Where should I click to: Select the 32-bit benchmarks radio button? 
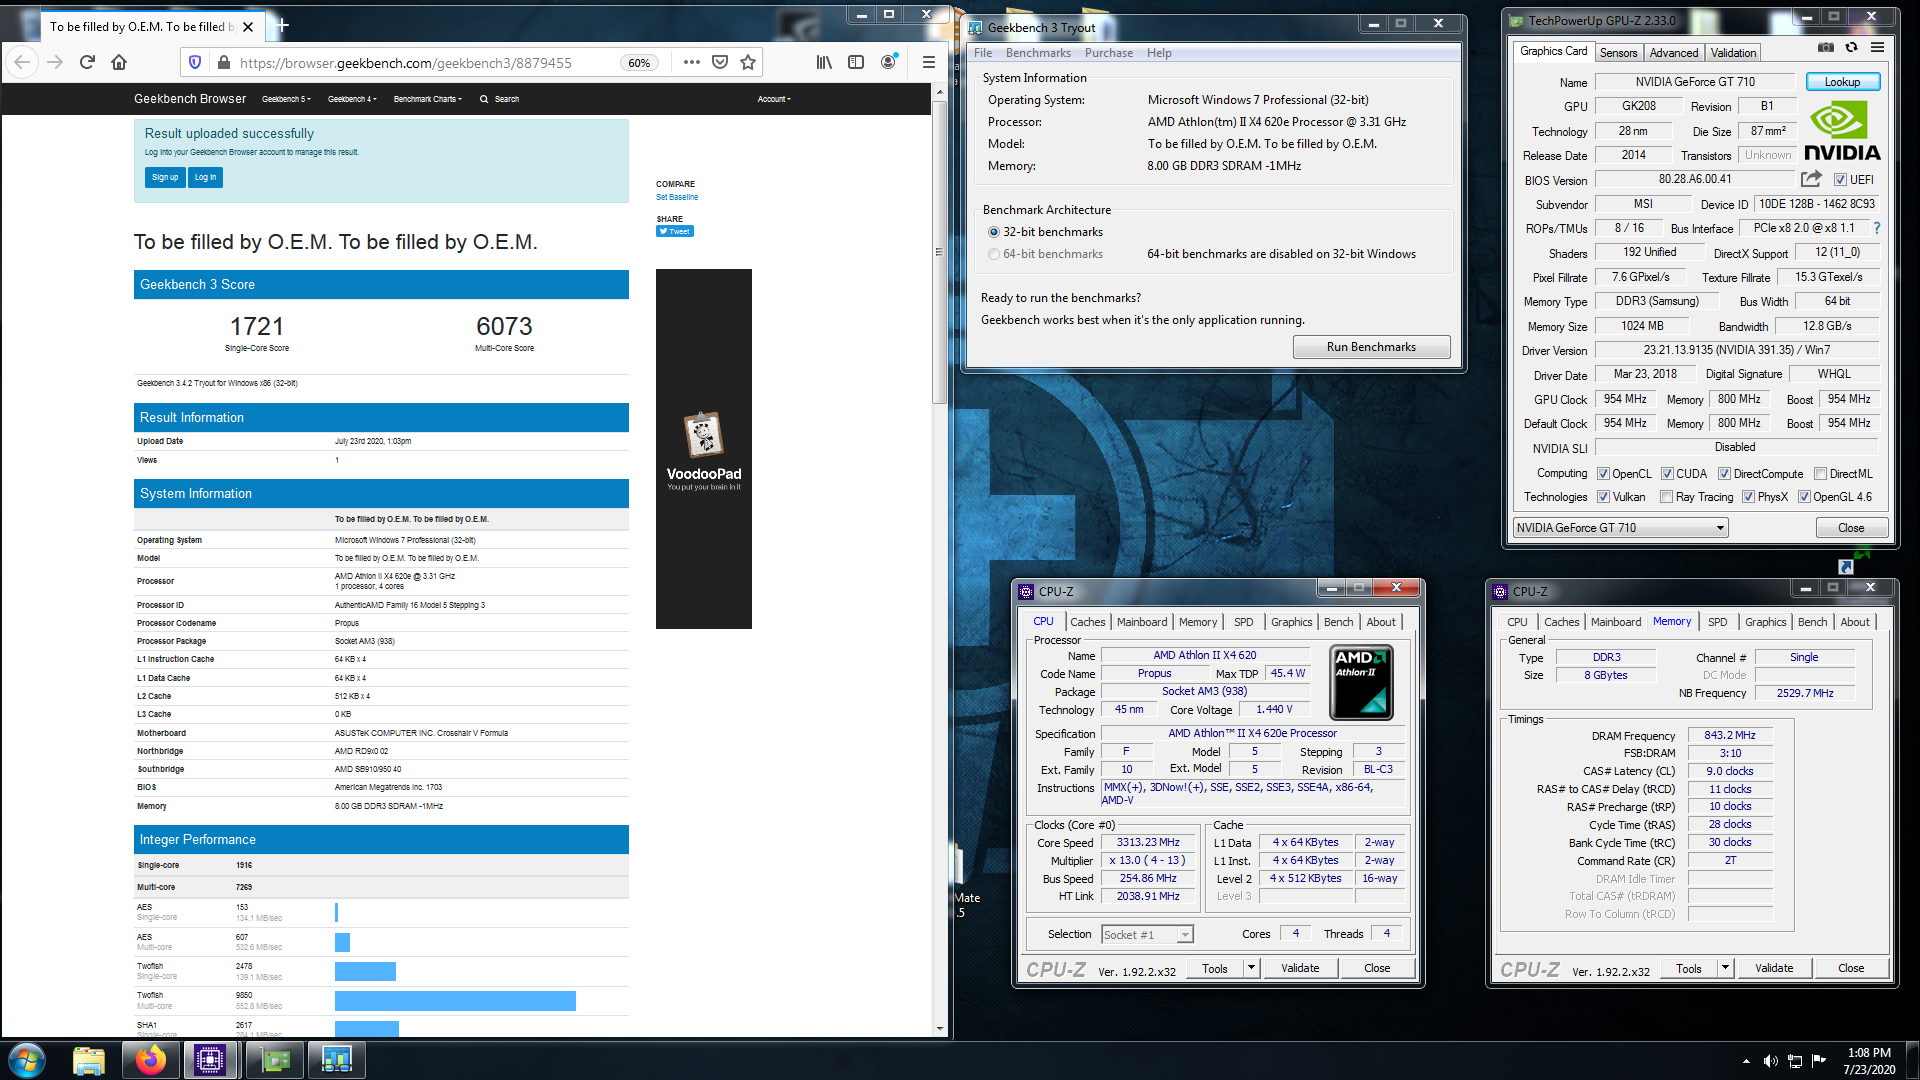(993, 232)
